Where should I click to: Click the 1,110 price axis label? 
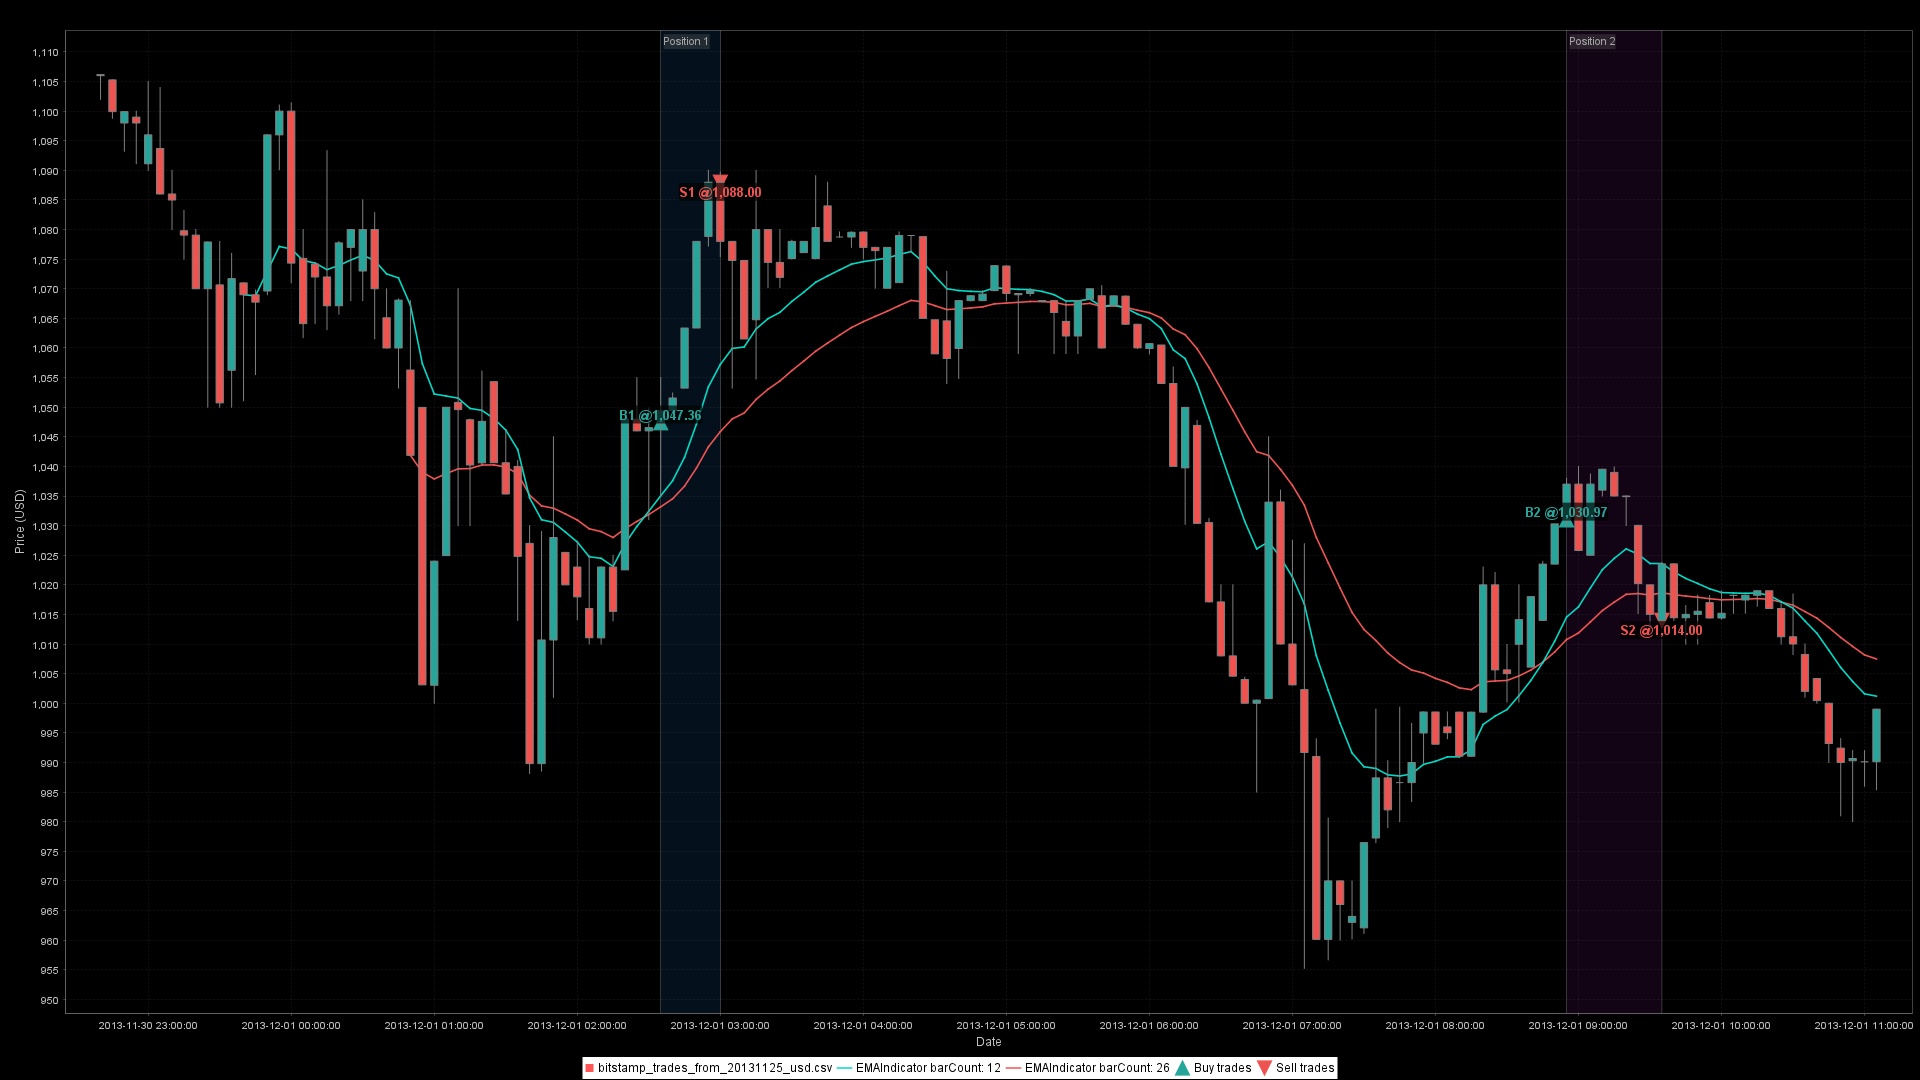[x=45, y=53]
